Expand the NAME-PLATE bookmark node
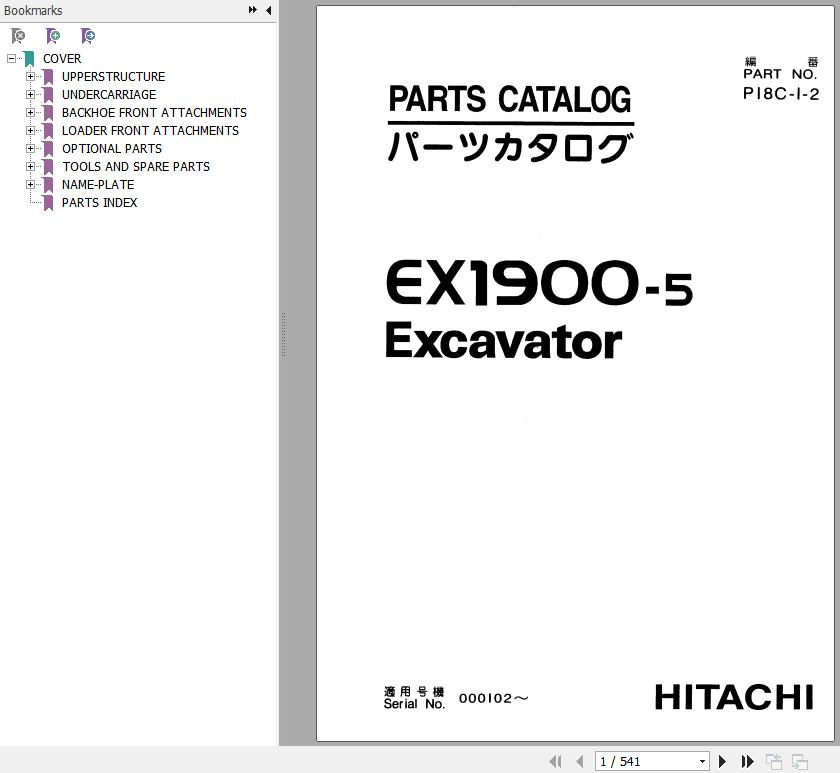This screenshot has height=773, width=840. (x=30, y=184)
